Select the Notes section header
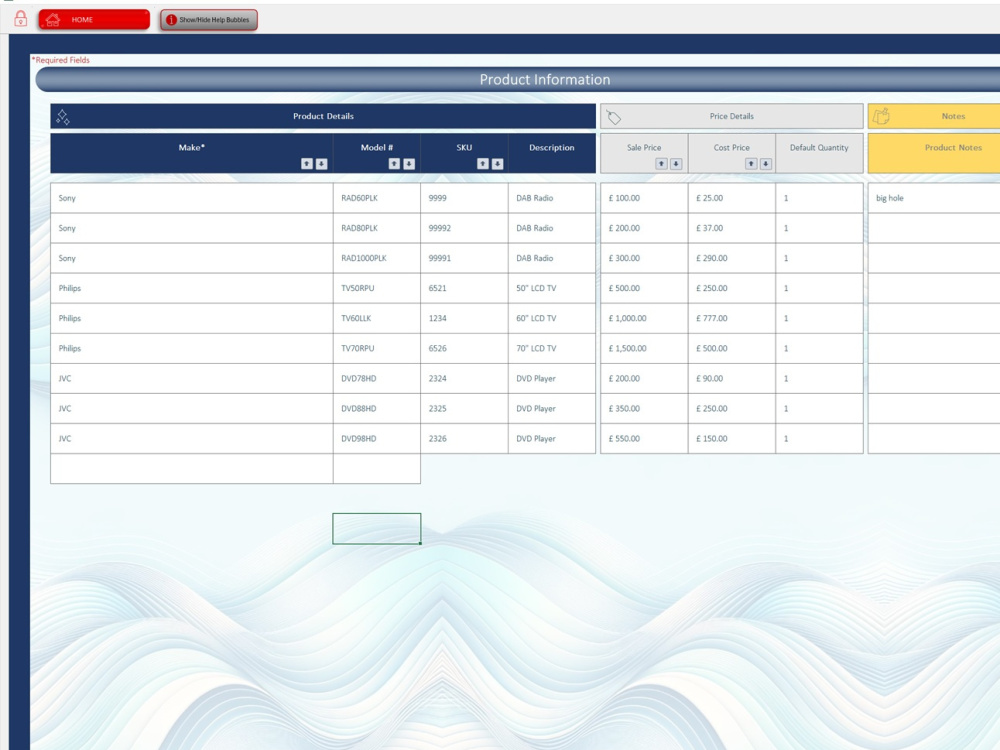The height and width of the screenshot is (750, 1000). coord(934,116)
